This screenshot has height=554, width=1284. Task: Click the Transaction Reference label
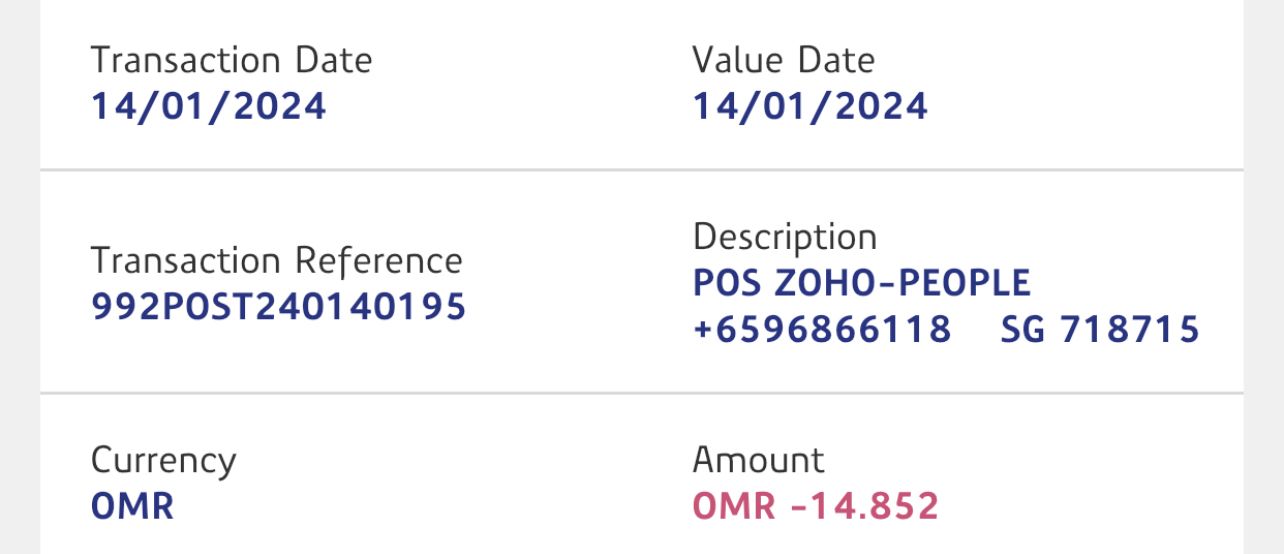276,261
